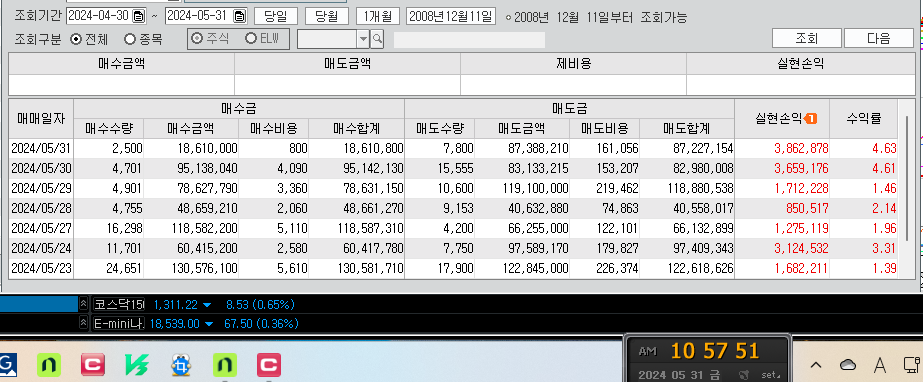This screenshot has width=923, height=382.
Task: Open the end date calendar picker icon
Action: [240, 16]
